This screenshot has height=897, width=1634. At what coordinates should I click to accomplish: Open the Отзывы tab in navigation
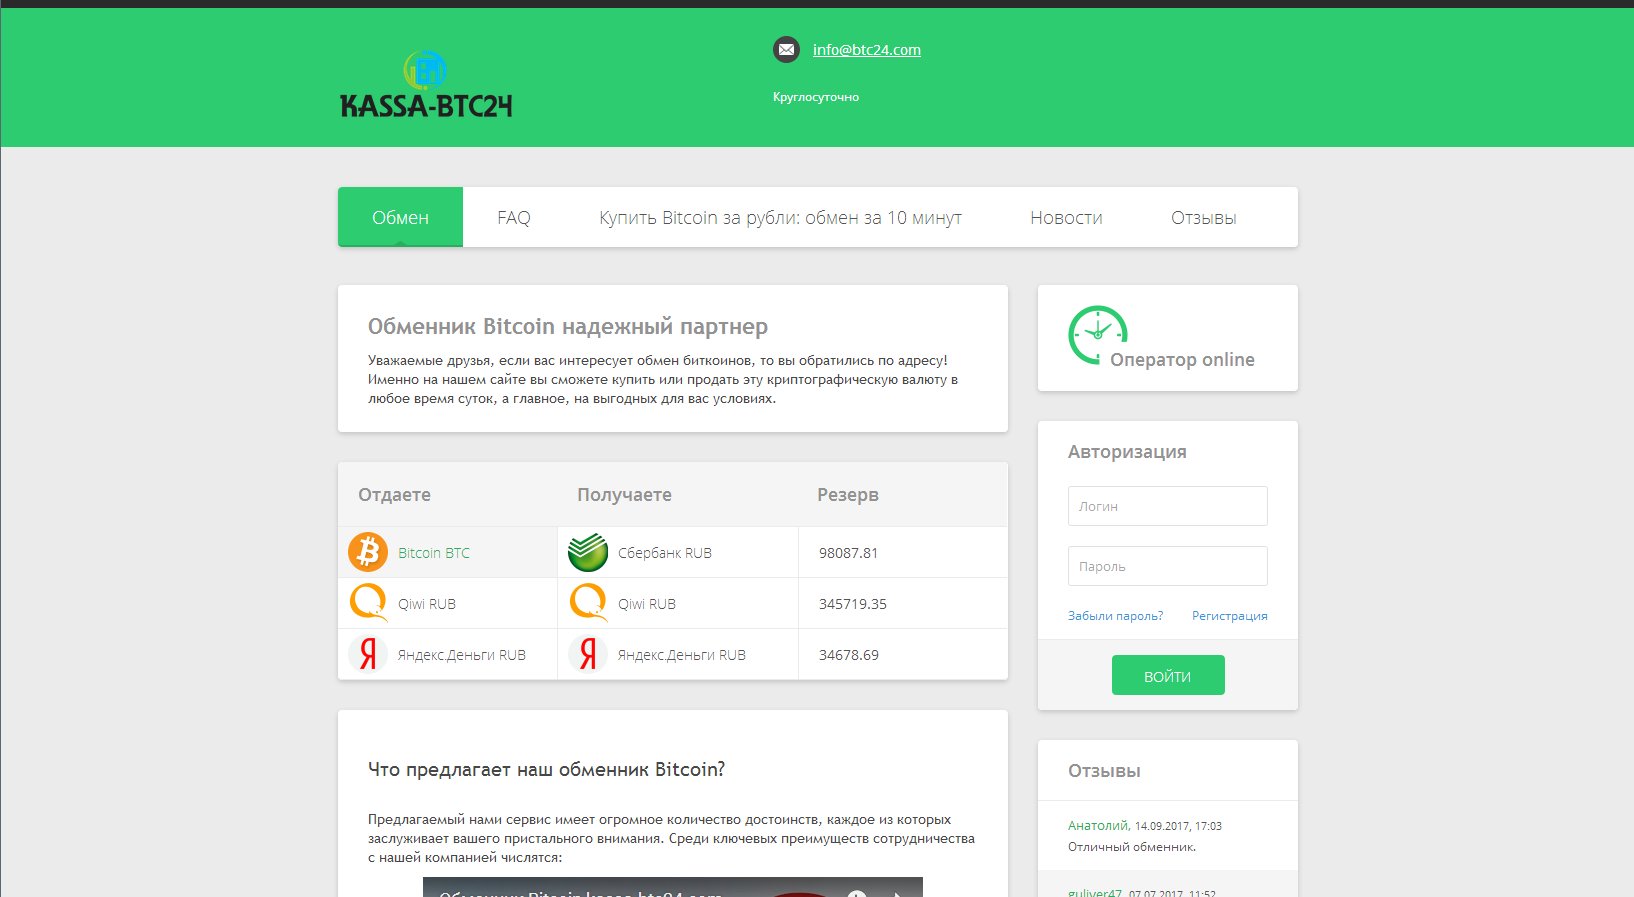point(1204,217)
